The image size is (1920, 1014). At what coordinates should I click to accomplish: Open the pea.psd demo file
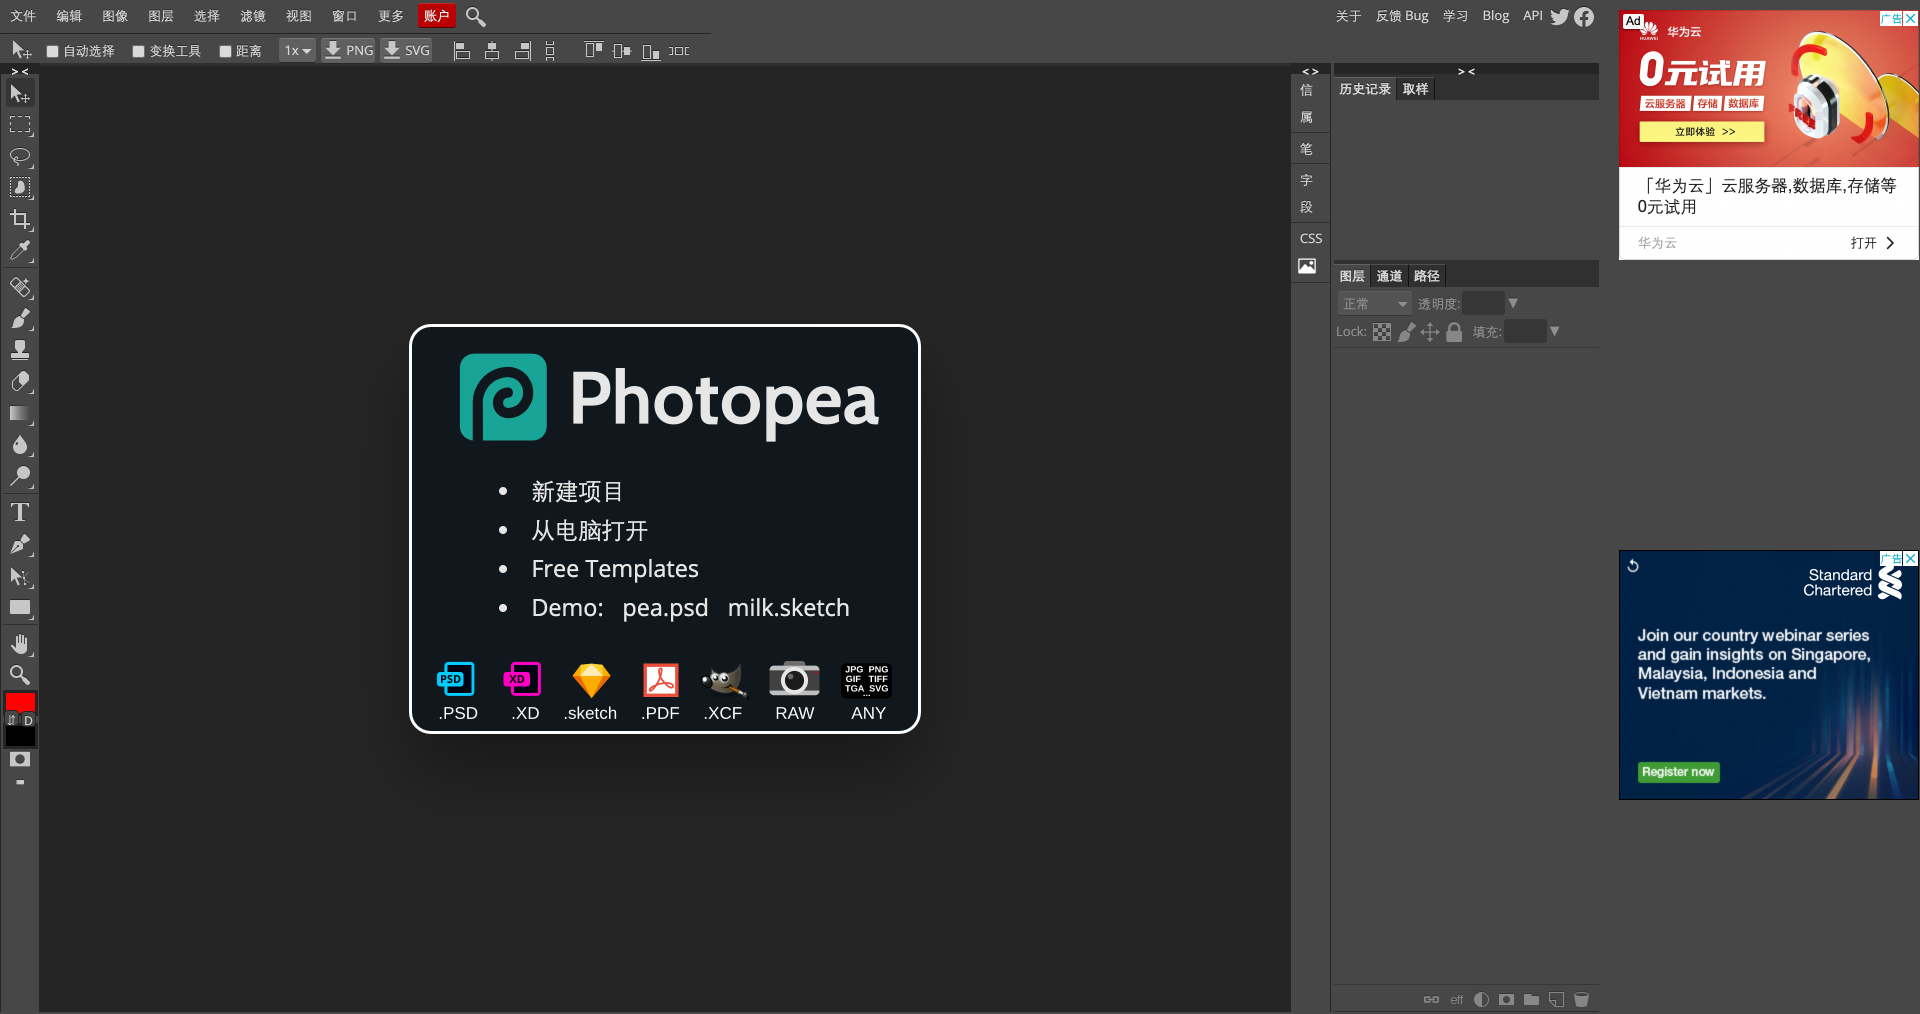click(665, 608)
